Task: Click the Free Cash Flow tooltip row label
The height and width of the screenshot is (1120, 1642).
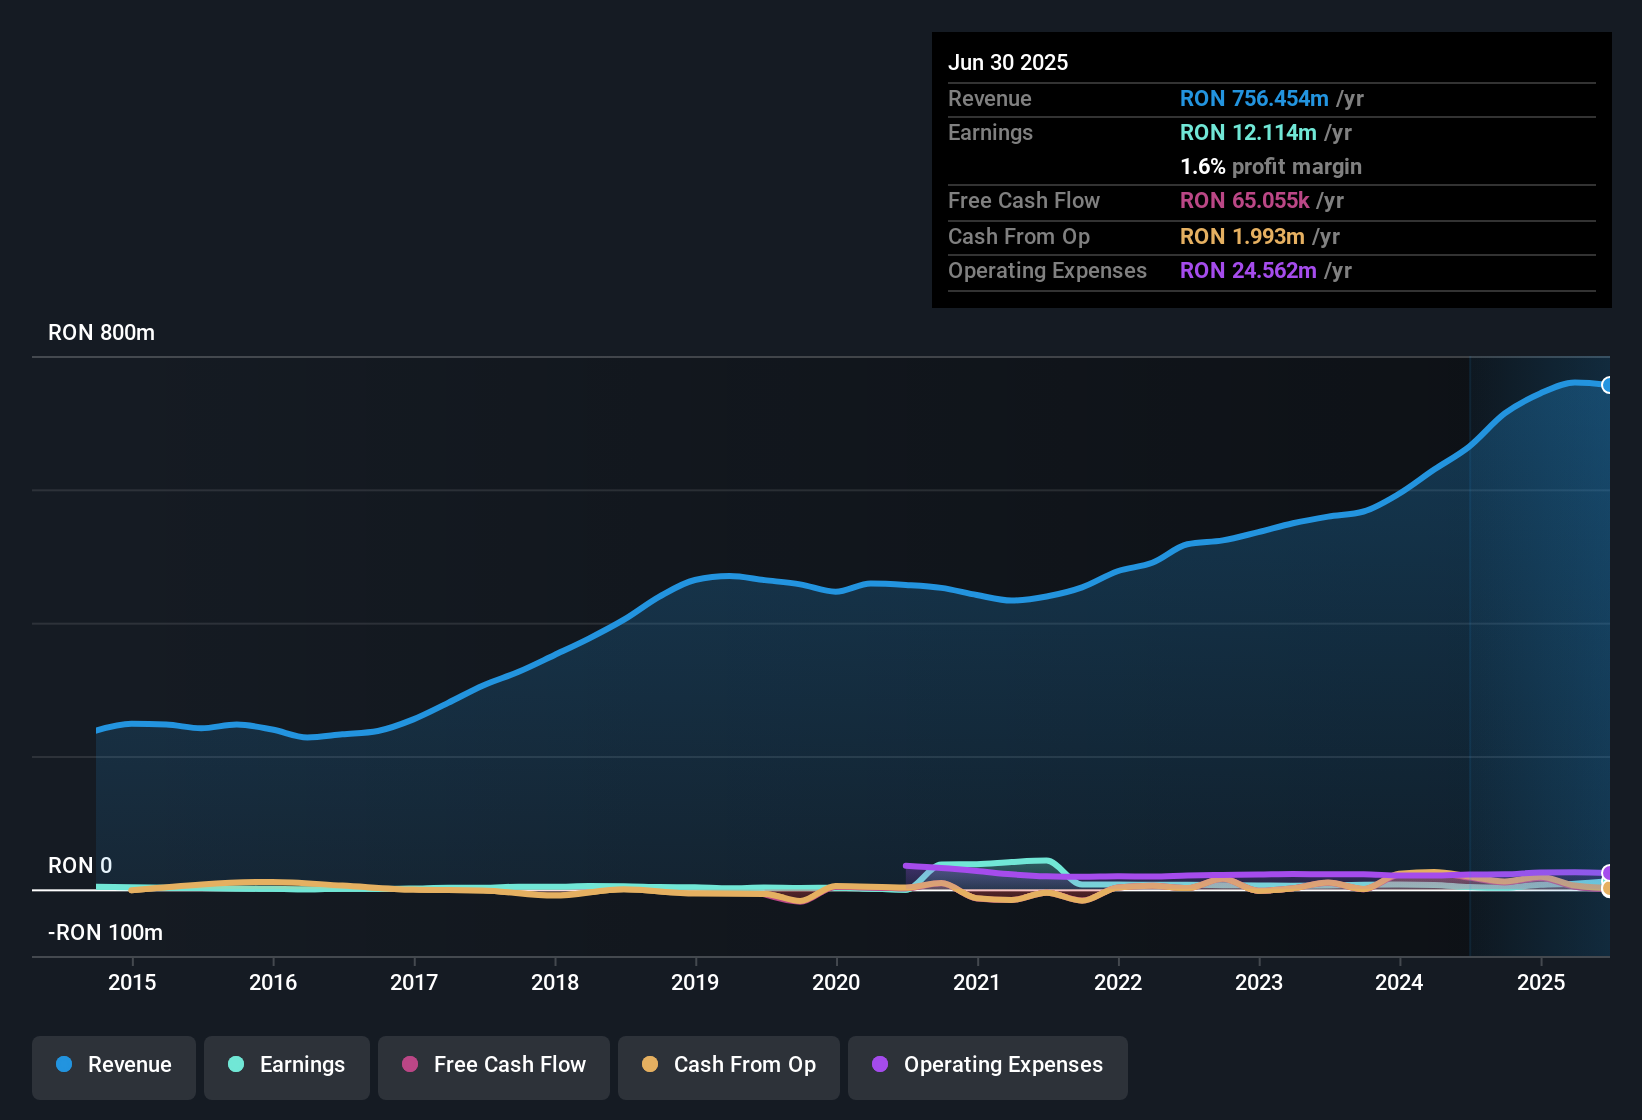Action: tap(1024, 200)
